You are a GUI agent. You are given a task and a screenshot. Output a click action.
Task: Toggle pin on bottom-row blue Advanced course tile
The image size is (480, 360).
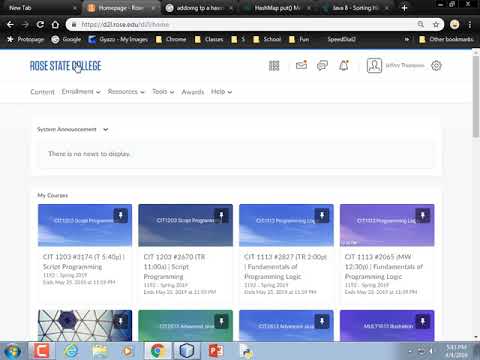[x=322, y=321]
